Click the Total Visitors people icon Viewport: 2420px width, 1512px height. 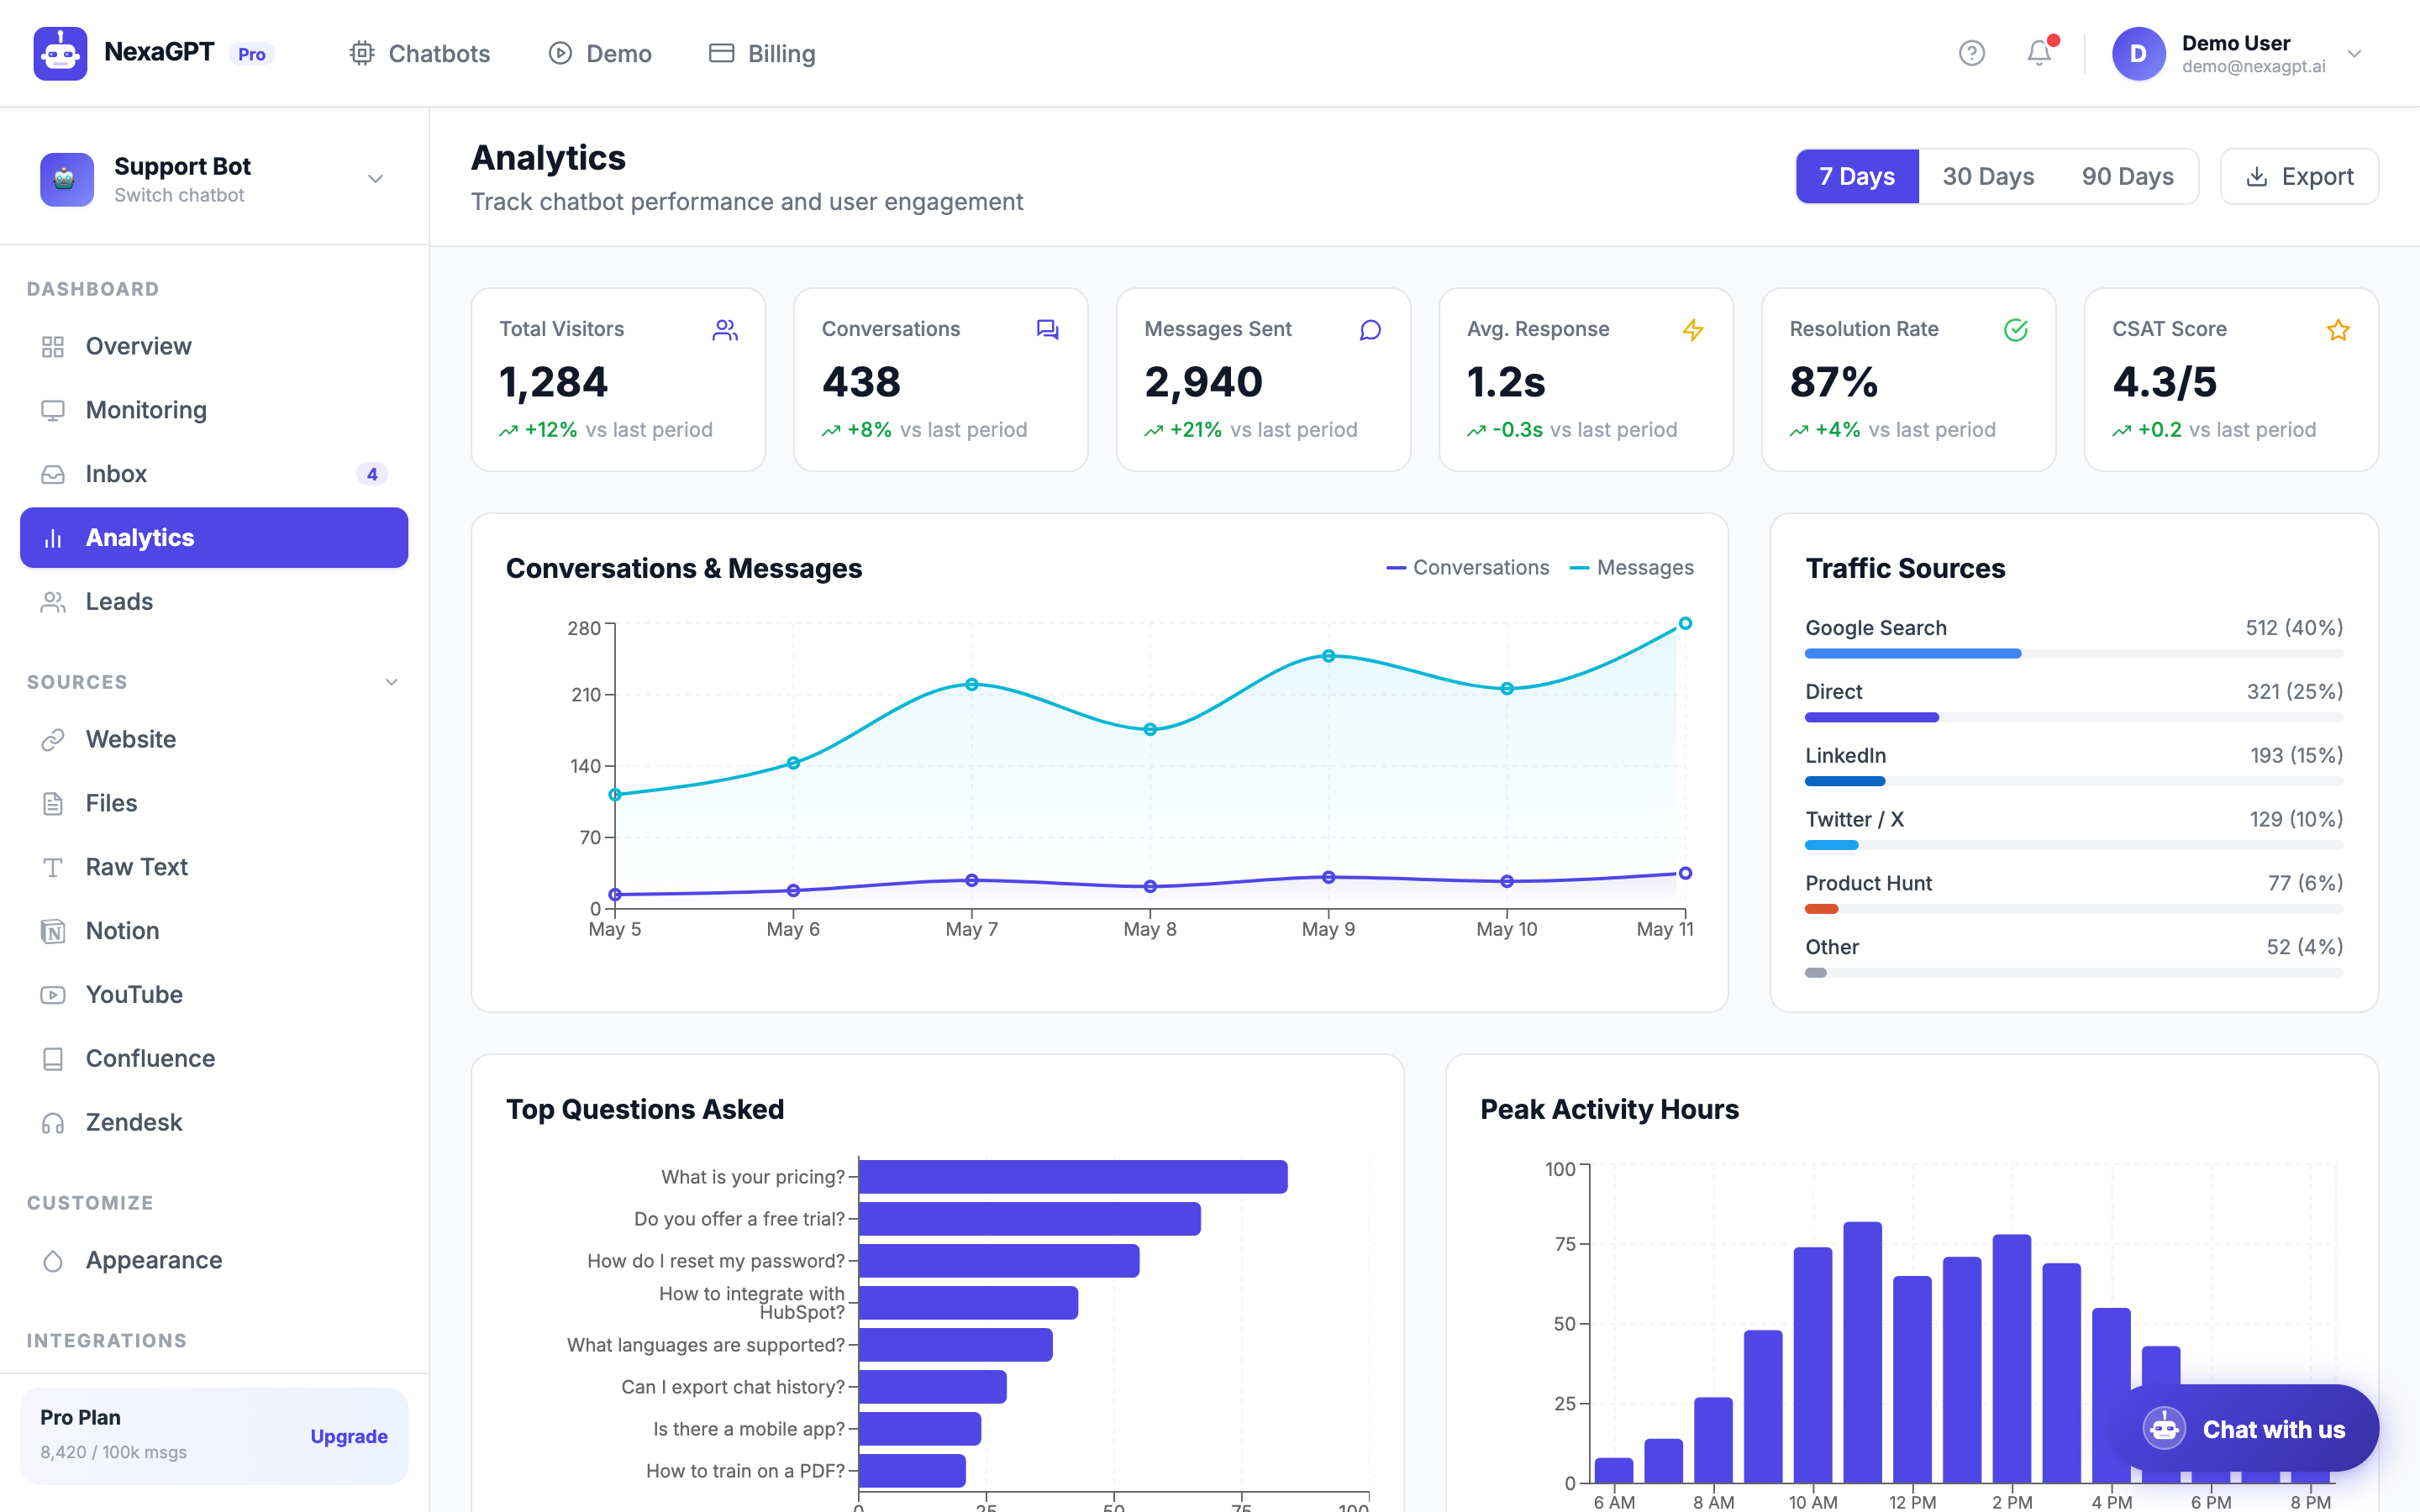[725, 330]
